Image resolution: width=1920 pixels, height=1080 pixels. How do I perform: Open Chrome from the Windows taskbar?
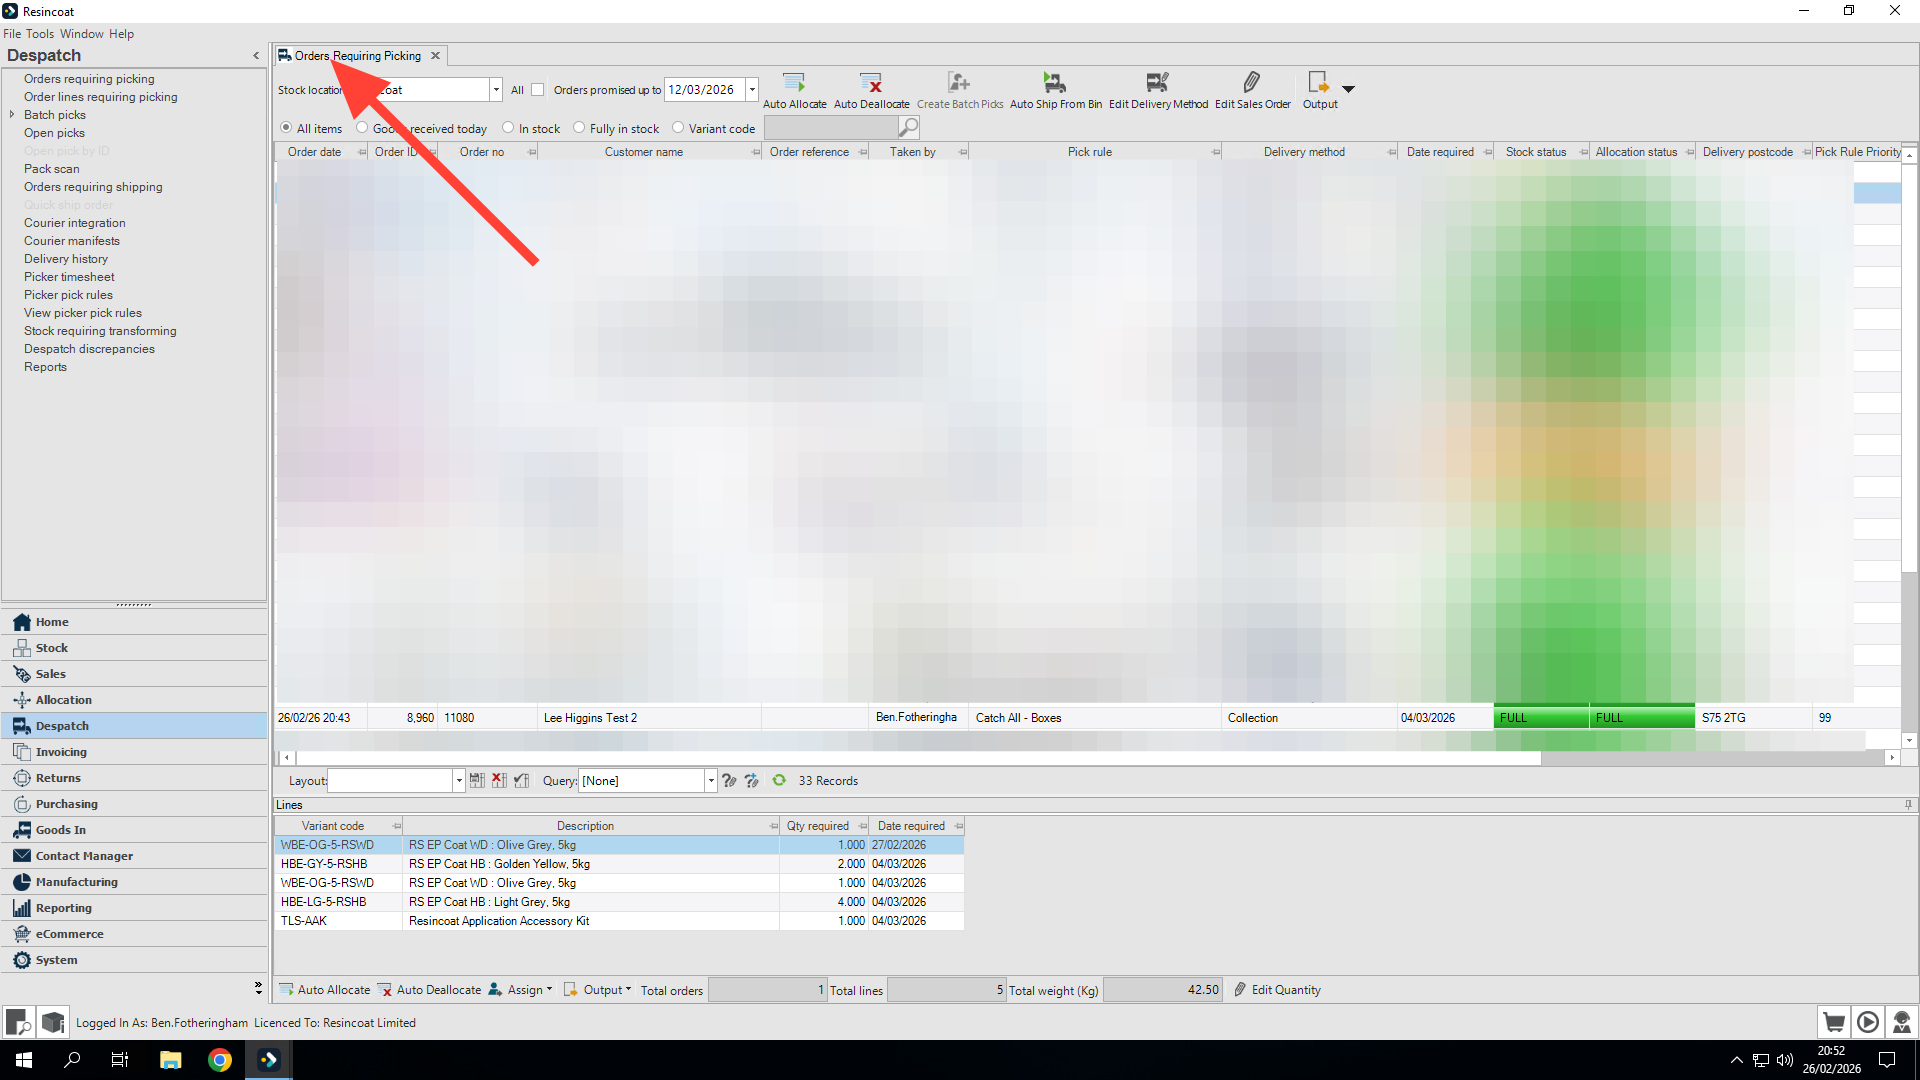point(220,1060)
